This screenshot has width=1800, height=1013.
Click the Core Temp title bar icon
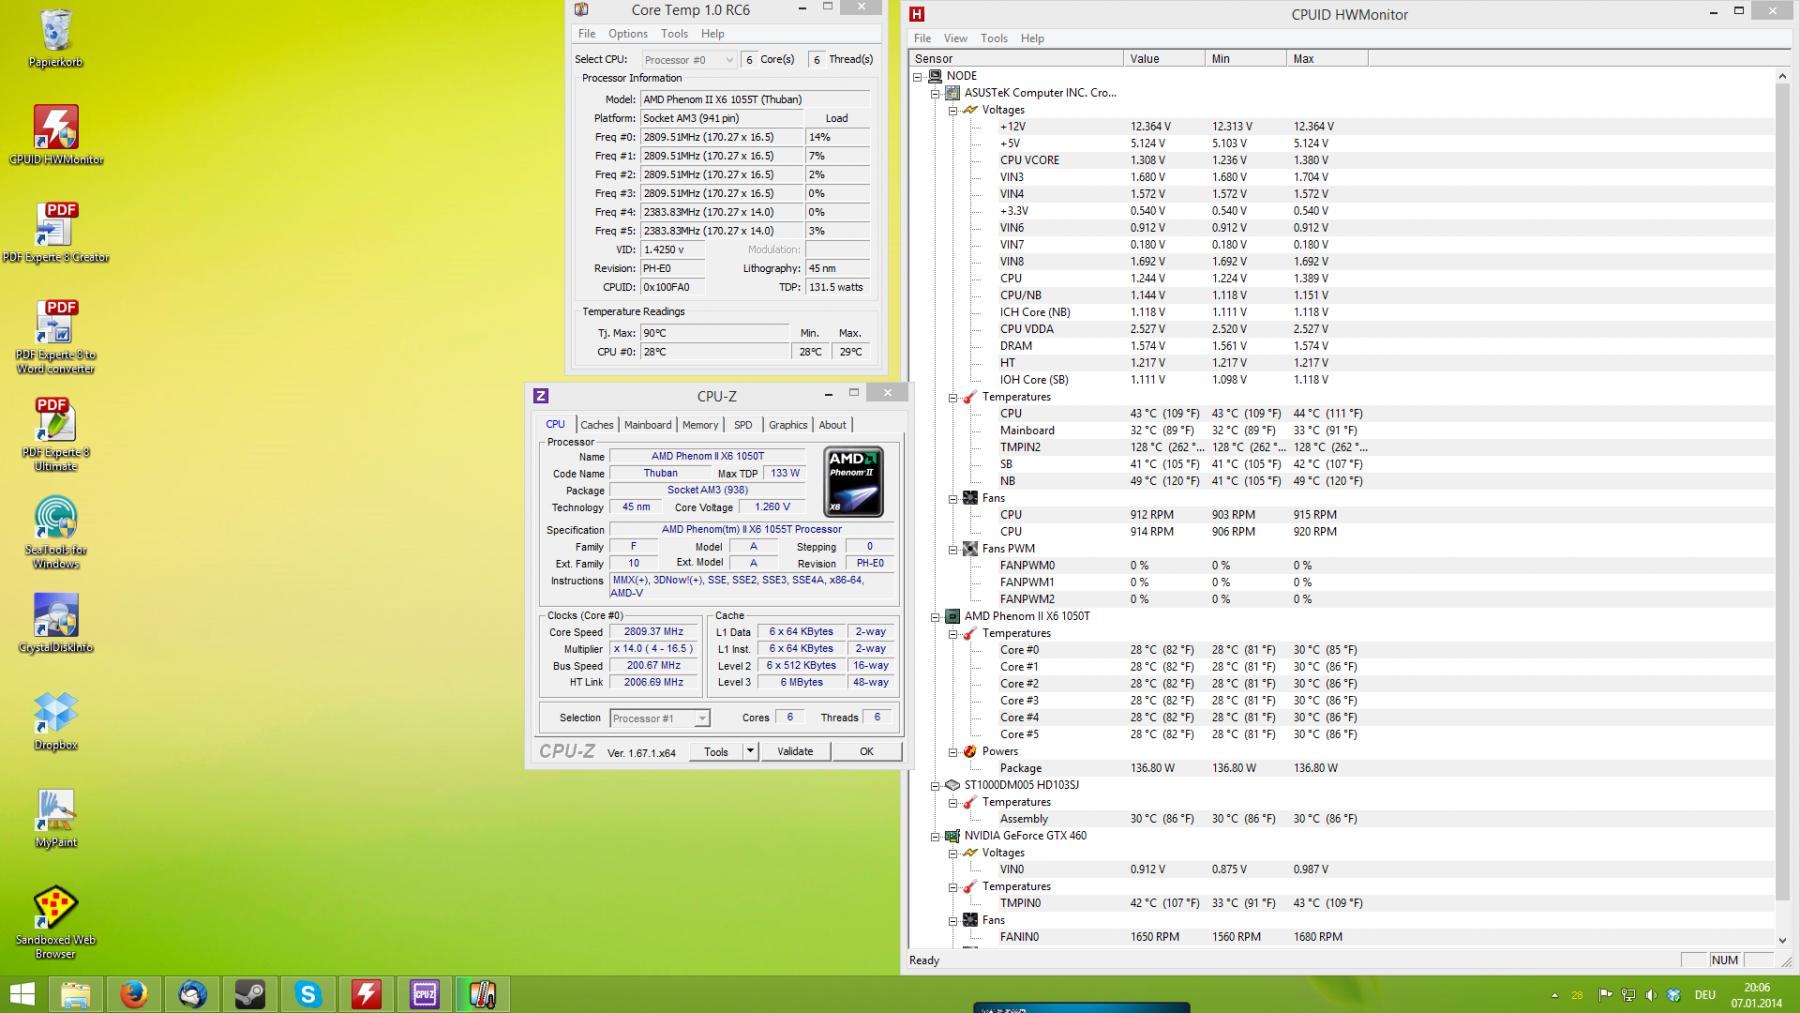[x=582, y=10]
